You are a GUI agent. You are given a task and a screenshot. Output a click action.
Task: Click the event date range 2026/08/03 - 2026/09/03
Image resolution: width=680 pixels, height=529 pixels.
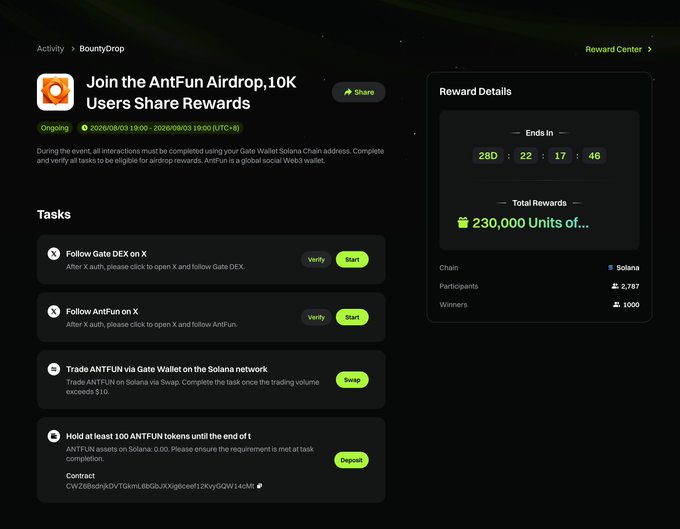[164, 128]
